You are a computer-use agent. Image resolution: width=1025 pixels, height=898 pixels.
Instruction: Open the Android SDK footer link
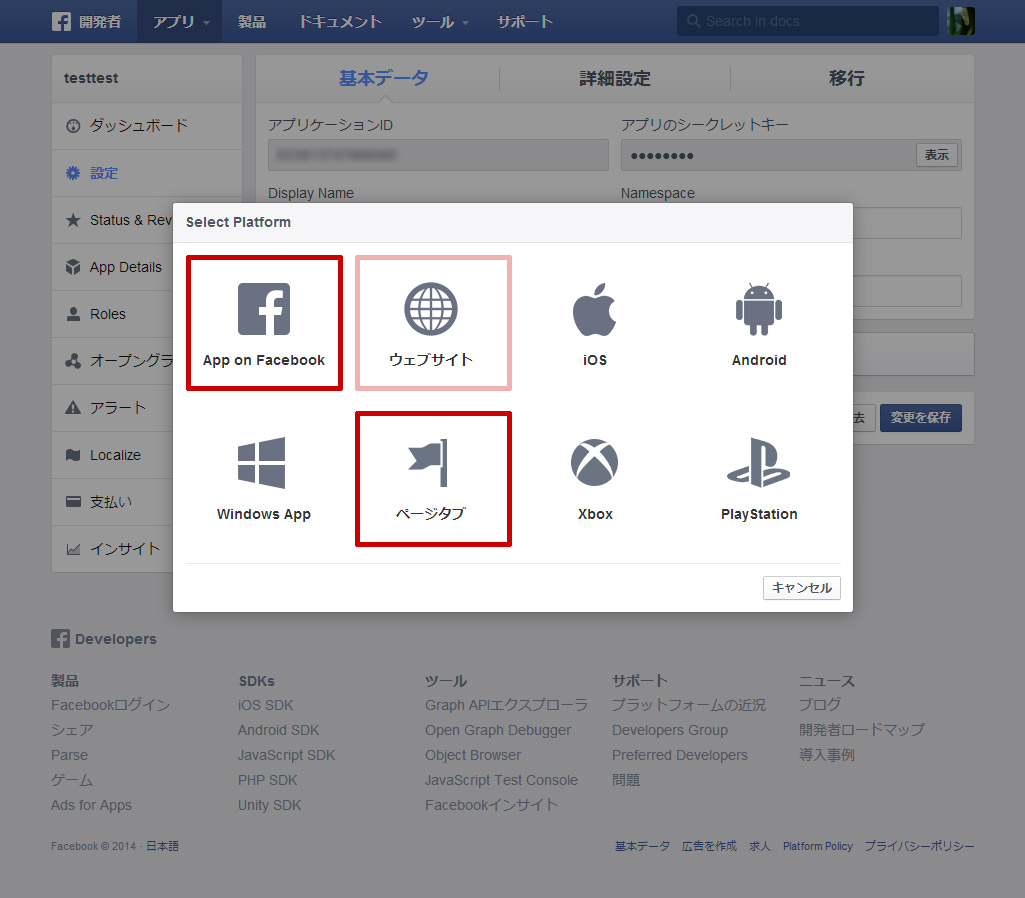278,730
